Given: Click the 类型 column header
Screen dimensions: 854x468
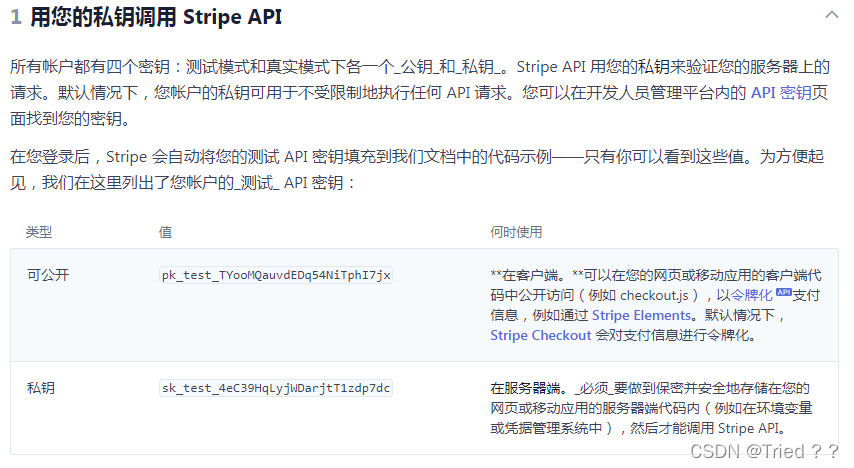Looking at the screenshot, I should tap(39, 232).
